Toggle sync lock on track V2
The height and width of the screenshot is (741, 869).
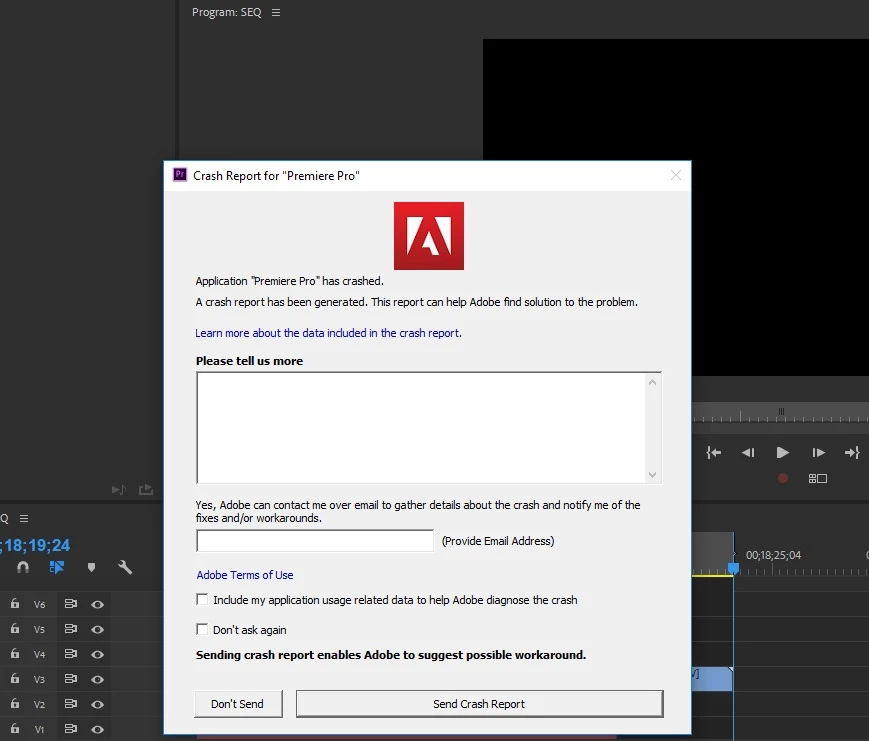click(70, 704)
